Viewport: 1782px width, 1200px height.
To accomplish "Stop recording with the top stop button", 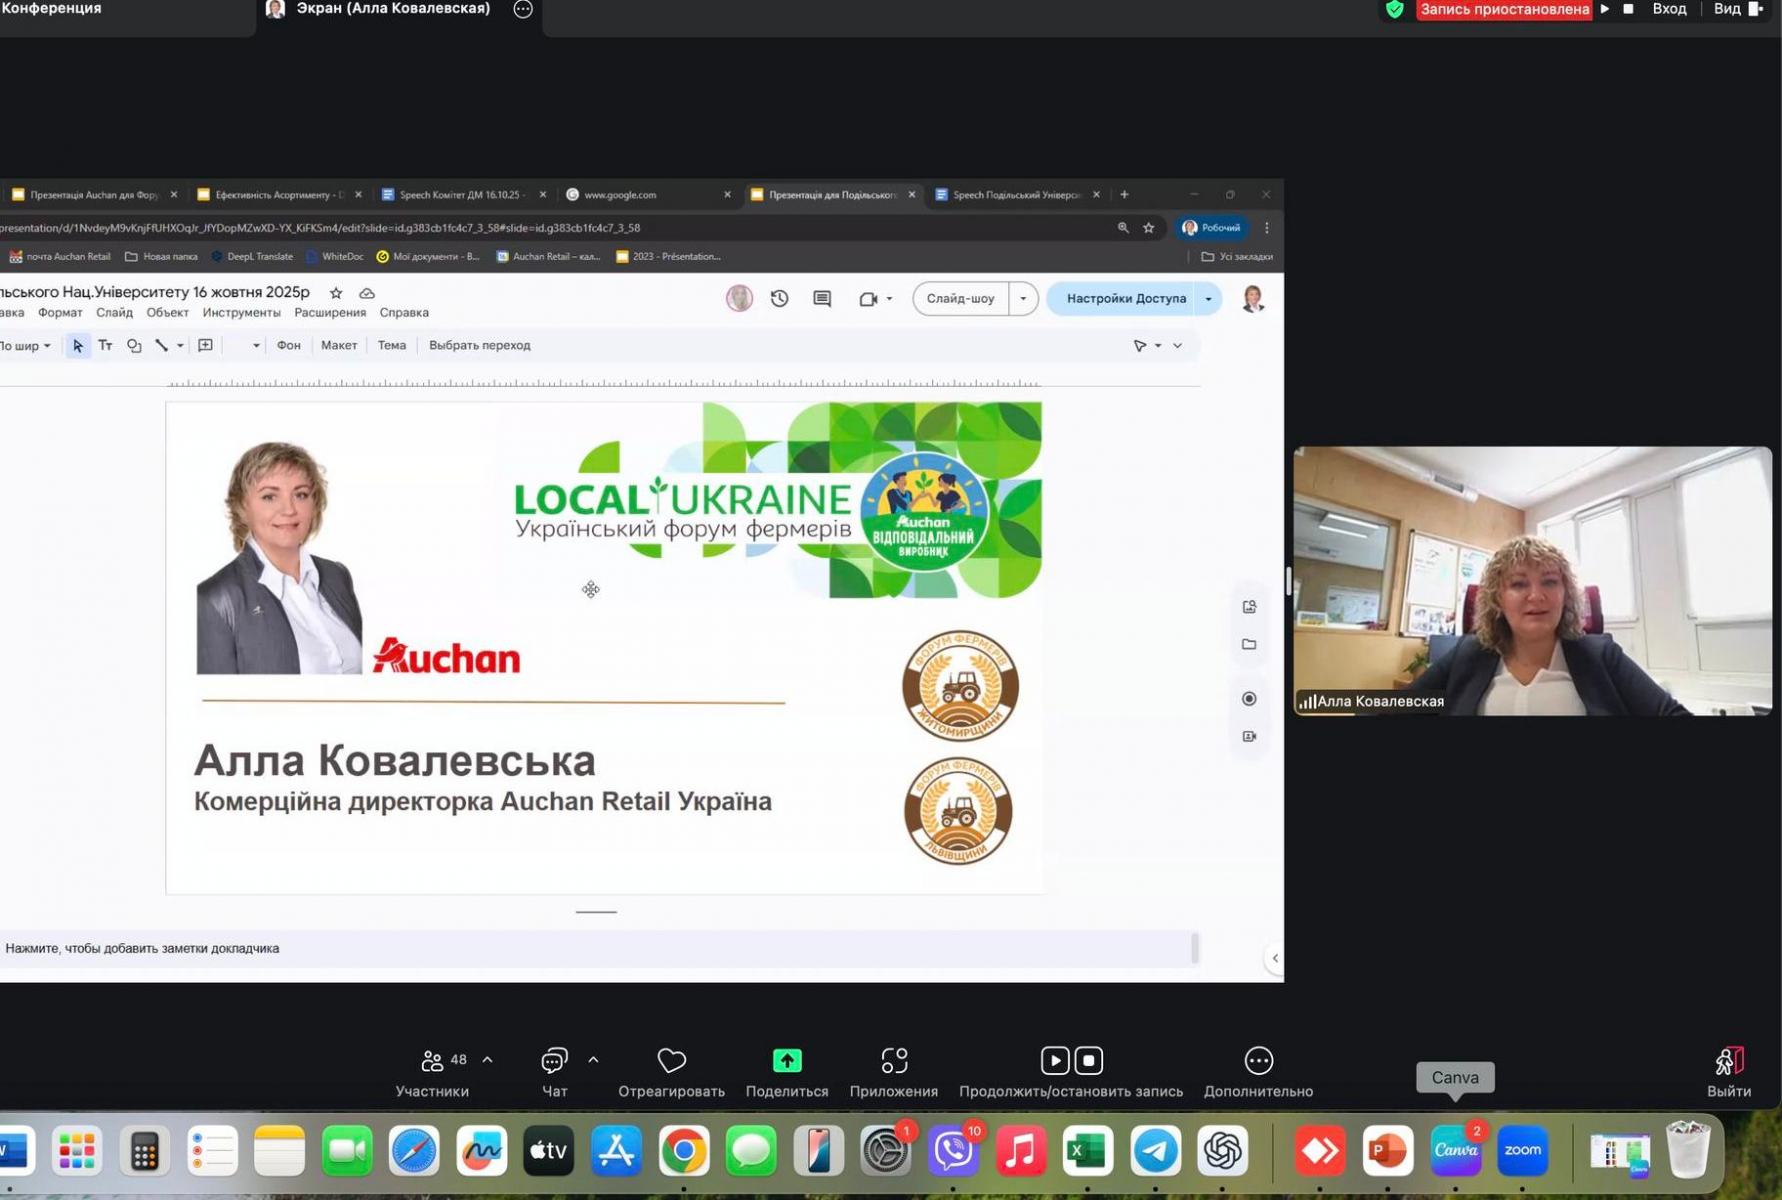I will (1628, 9).
